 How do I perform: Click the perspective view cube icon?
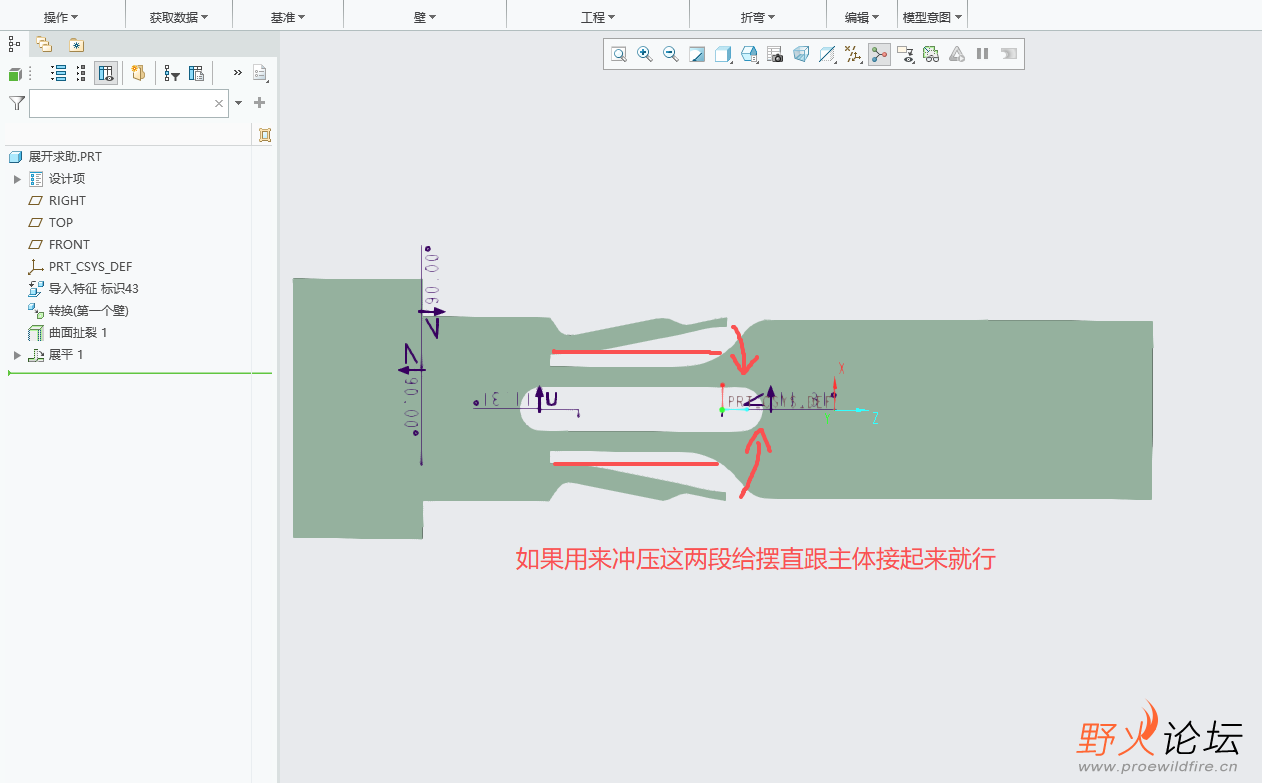click(x=801, y=54)
